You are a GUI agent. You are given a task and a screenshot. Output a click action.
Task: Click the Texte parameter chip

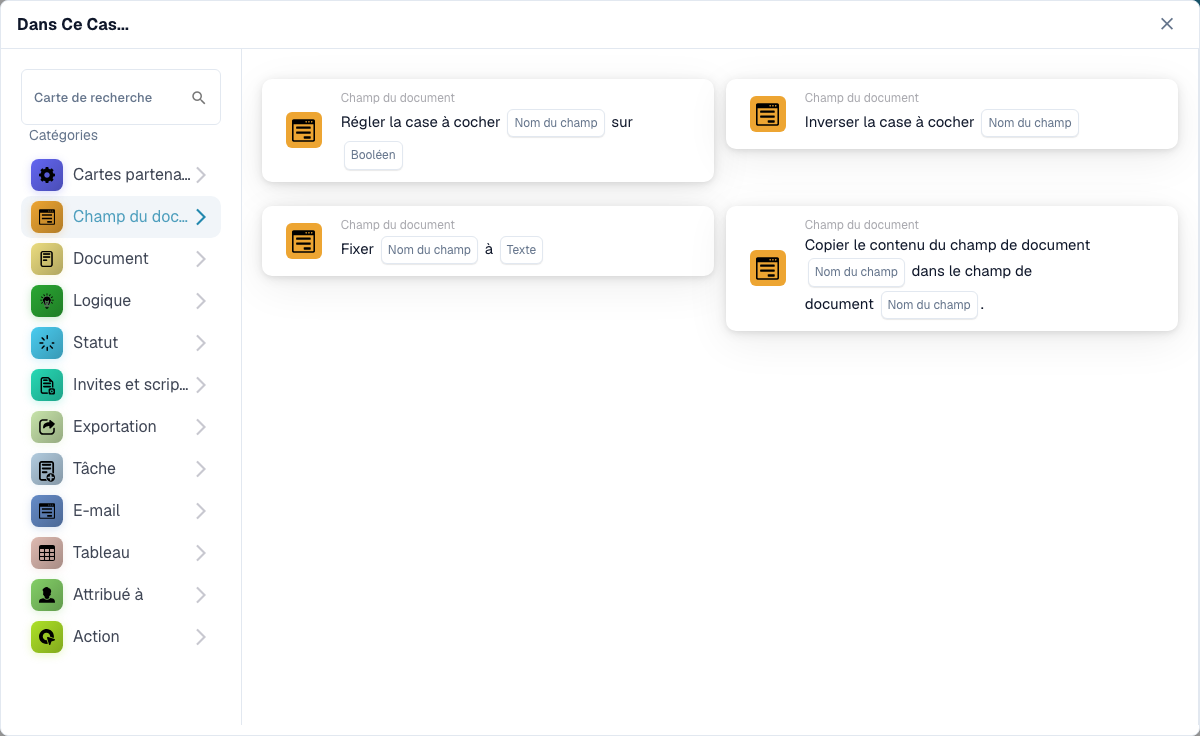coord(521,250)
